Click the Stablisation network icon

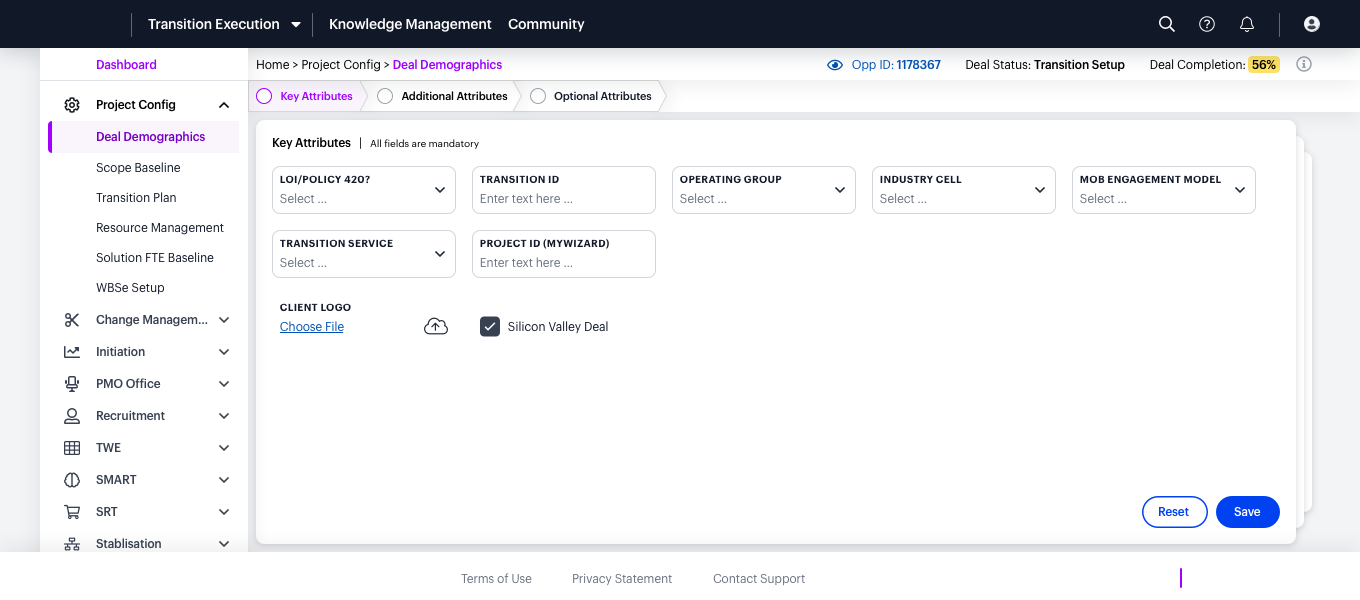(x=72, y=544)
